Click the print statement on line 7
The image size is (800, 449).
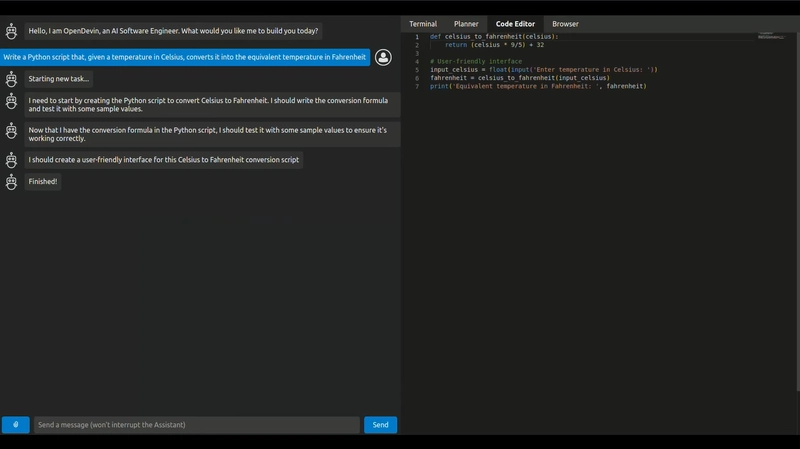click(538, 86)
